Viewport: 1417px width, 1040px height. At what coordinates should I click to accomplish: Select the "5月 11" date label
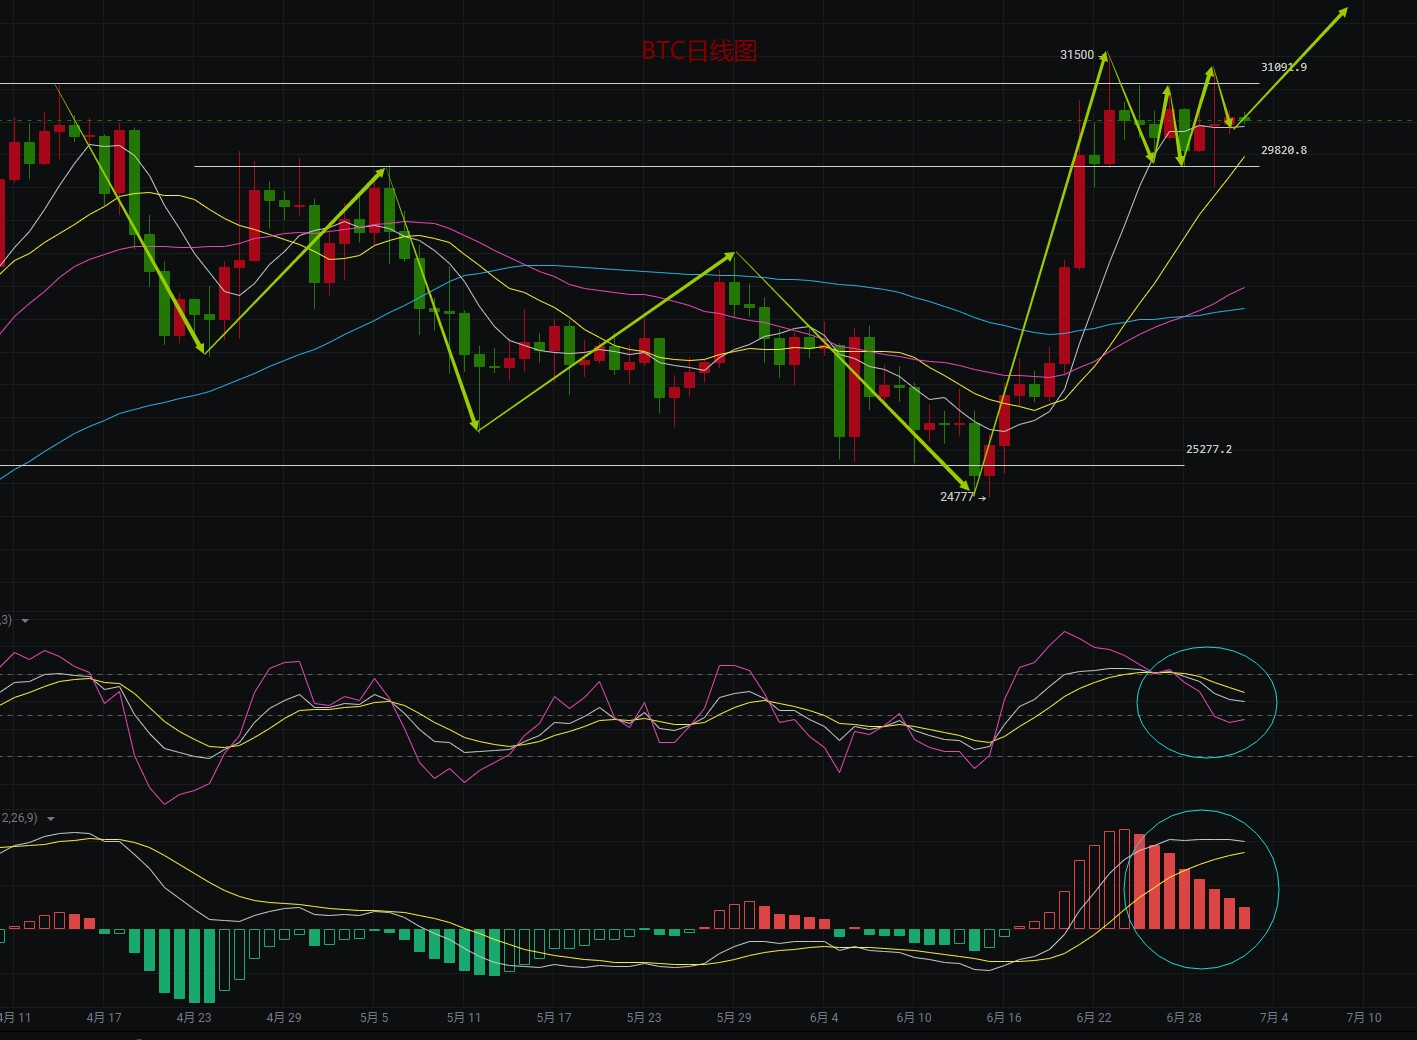point(464,1018)
